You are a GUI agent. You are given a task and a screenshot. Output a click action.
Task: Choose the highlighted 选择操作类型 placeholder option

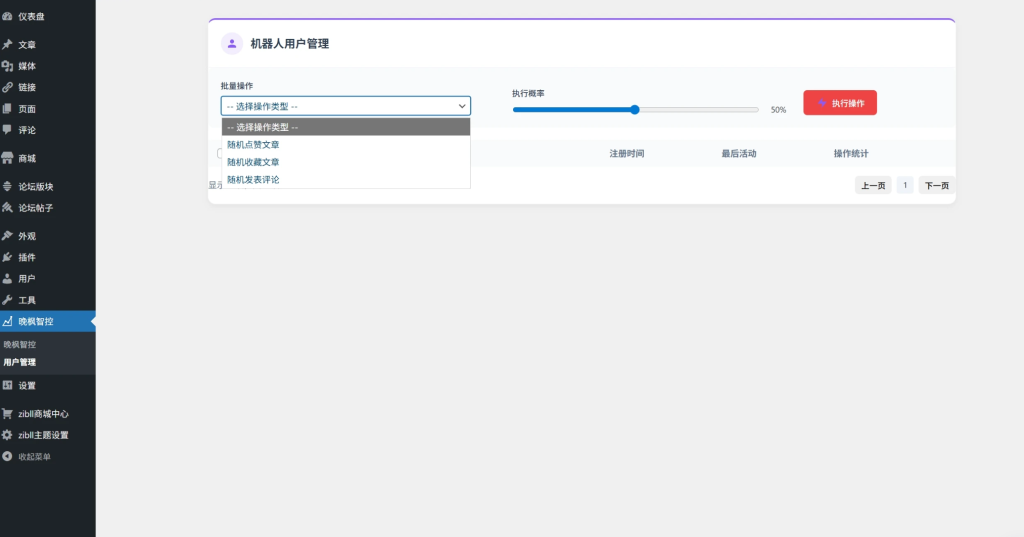coord(346,127)
